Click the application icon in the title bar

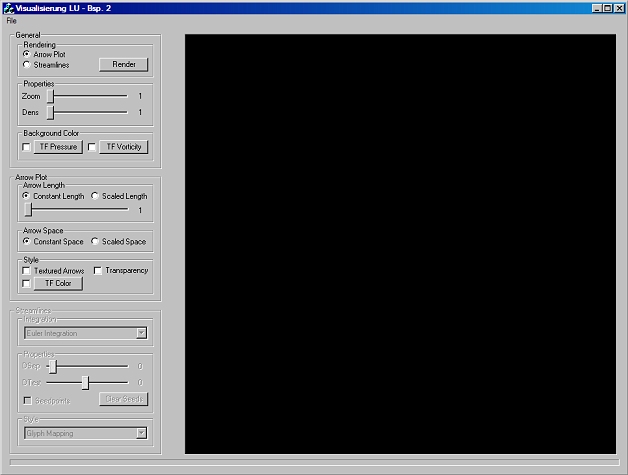8,8
